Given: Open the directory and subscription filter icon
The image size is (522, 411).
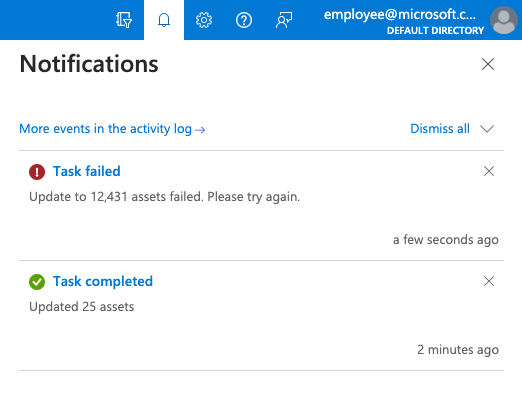Looking at the screenshot, I should [124, 20].
